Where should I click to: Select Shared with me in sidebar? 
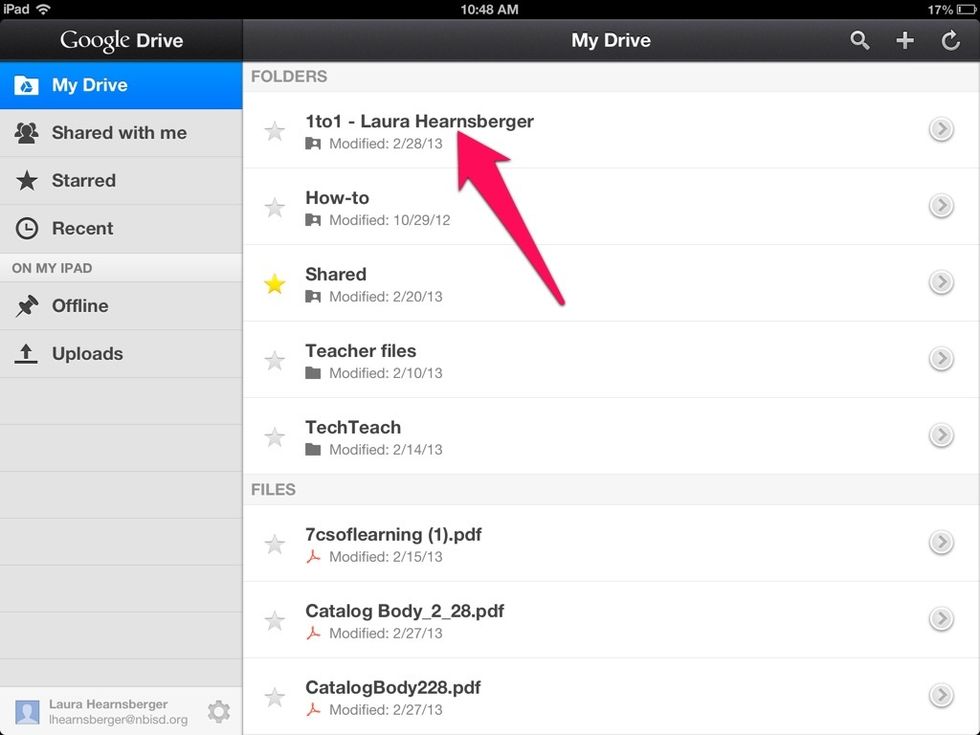point(118,133)
